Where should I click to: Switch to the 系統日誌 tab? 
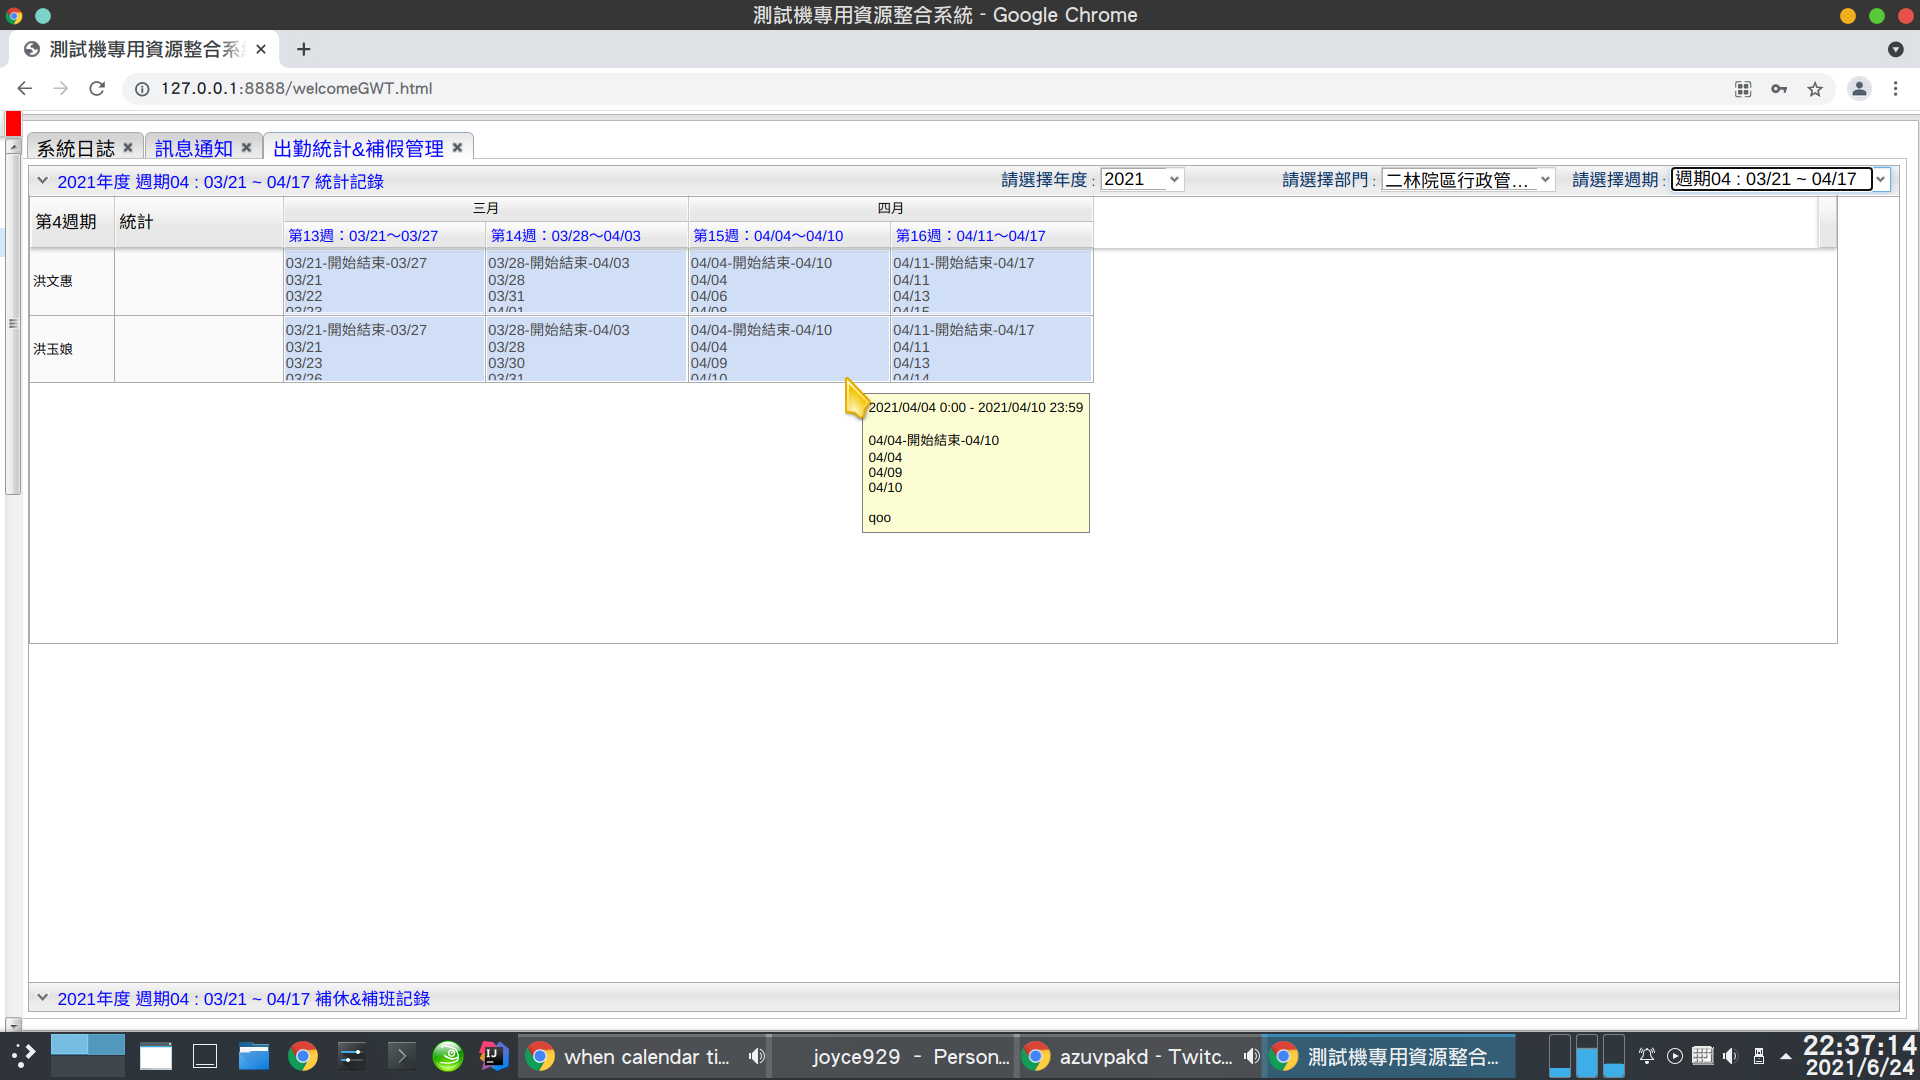click(76, 148)
